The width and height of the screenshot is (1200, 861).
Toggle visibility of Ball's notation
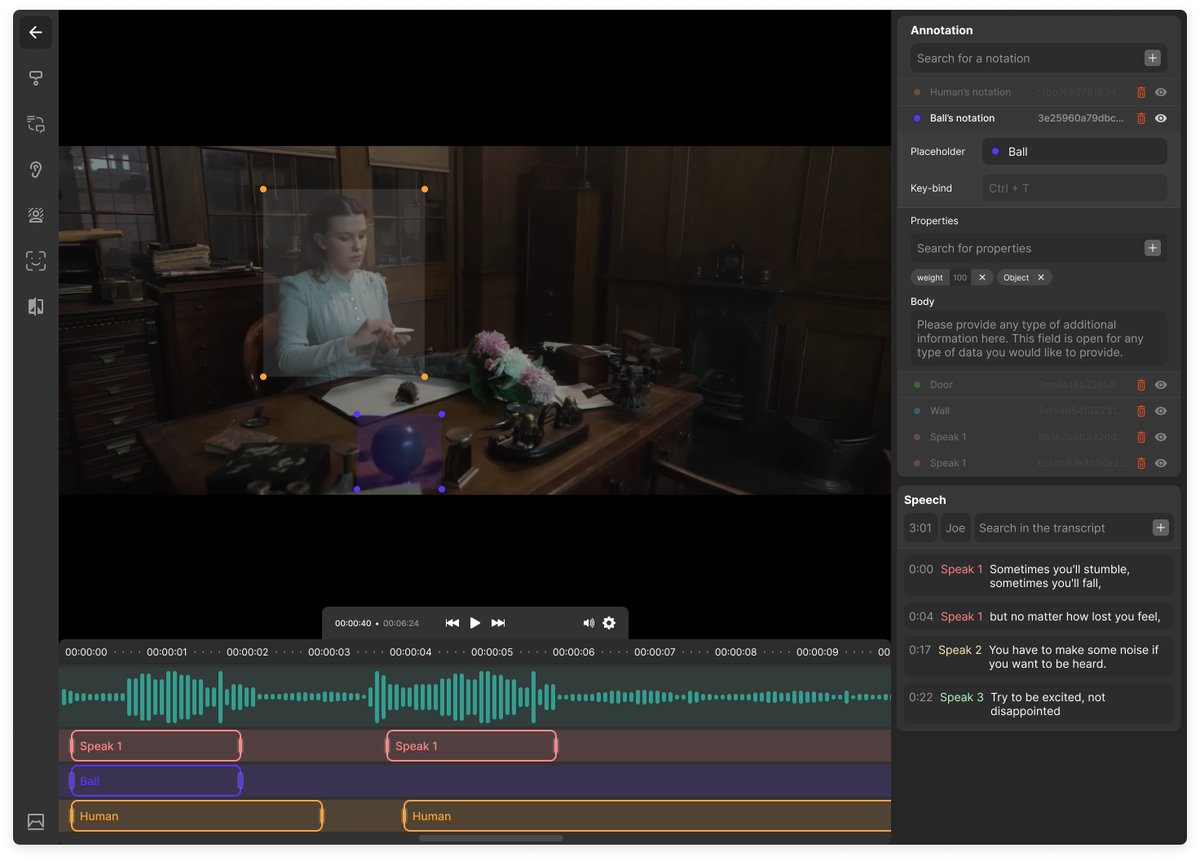click(x=1161, y=118)
